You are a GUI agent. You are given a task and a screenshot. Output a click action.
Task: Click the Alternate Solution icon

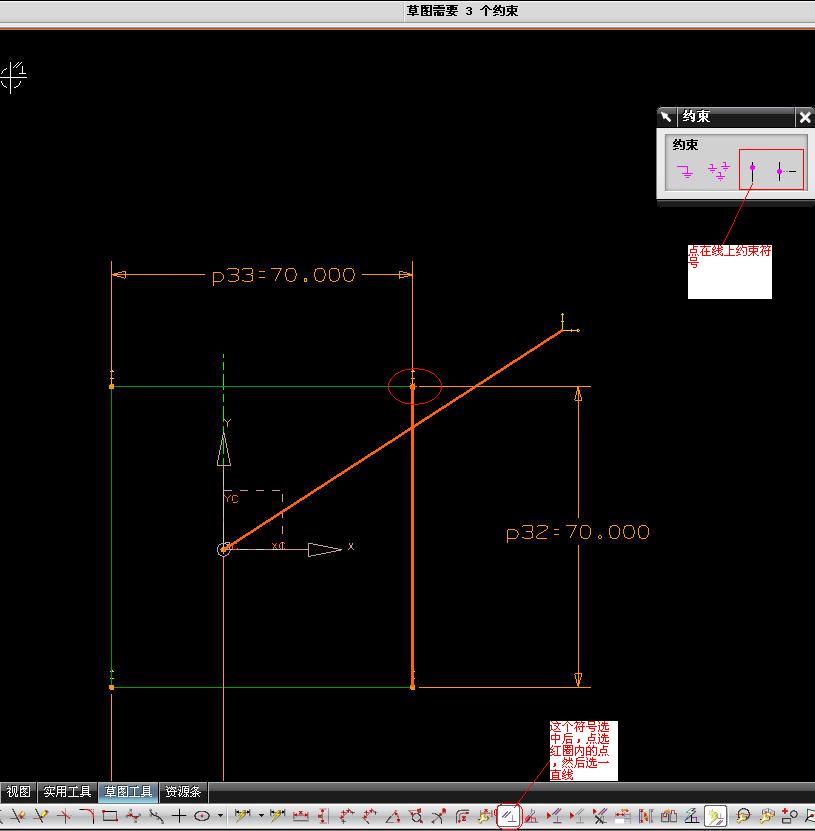coord(669,816)
